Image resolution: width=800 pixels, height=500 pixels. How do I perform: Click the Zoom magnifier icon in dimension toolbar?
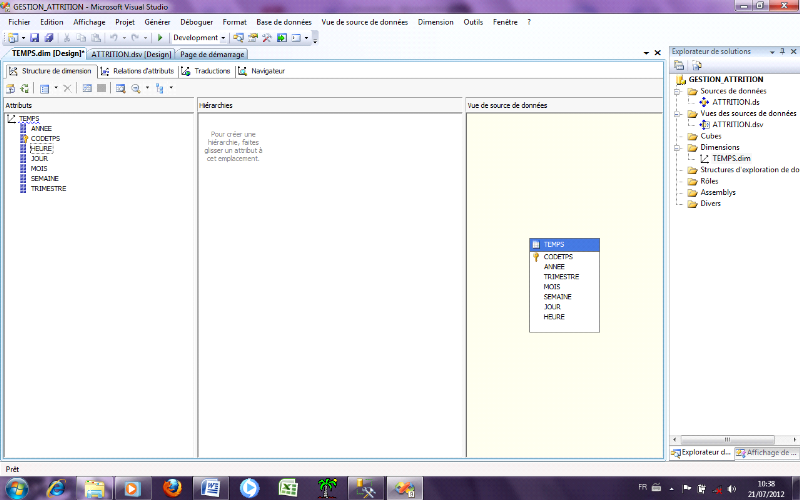pos(135,88)
